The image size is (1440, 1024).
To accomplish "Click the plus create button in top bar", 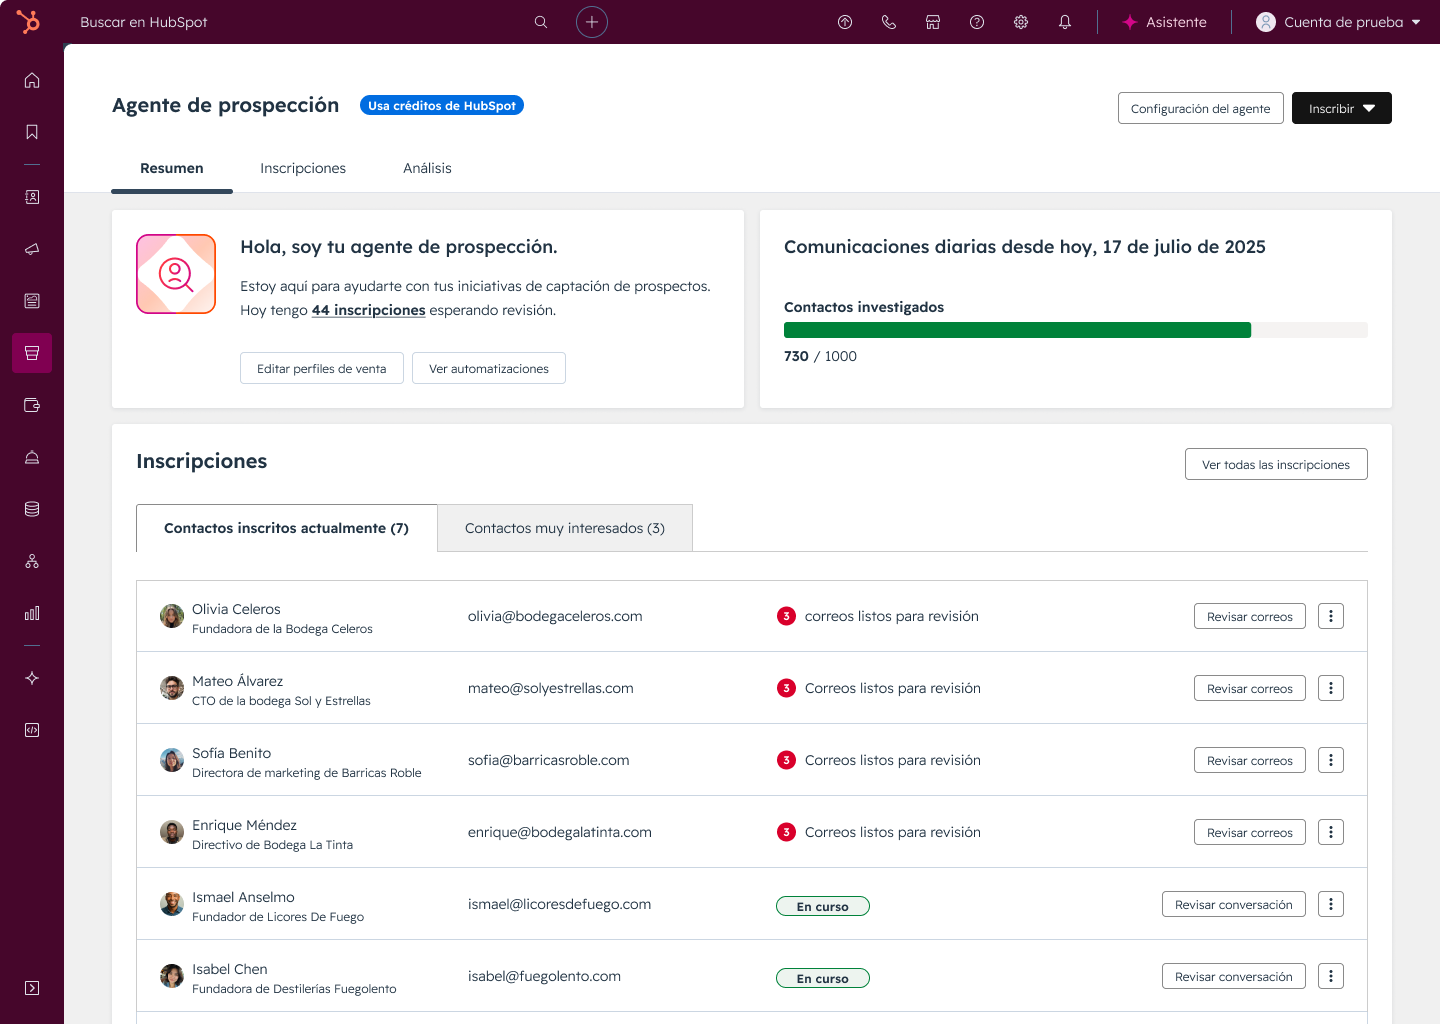I will [592, 22].
